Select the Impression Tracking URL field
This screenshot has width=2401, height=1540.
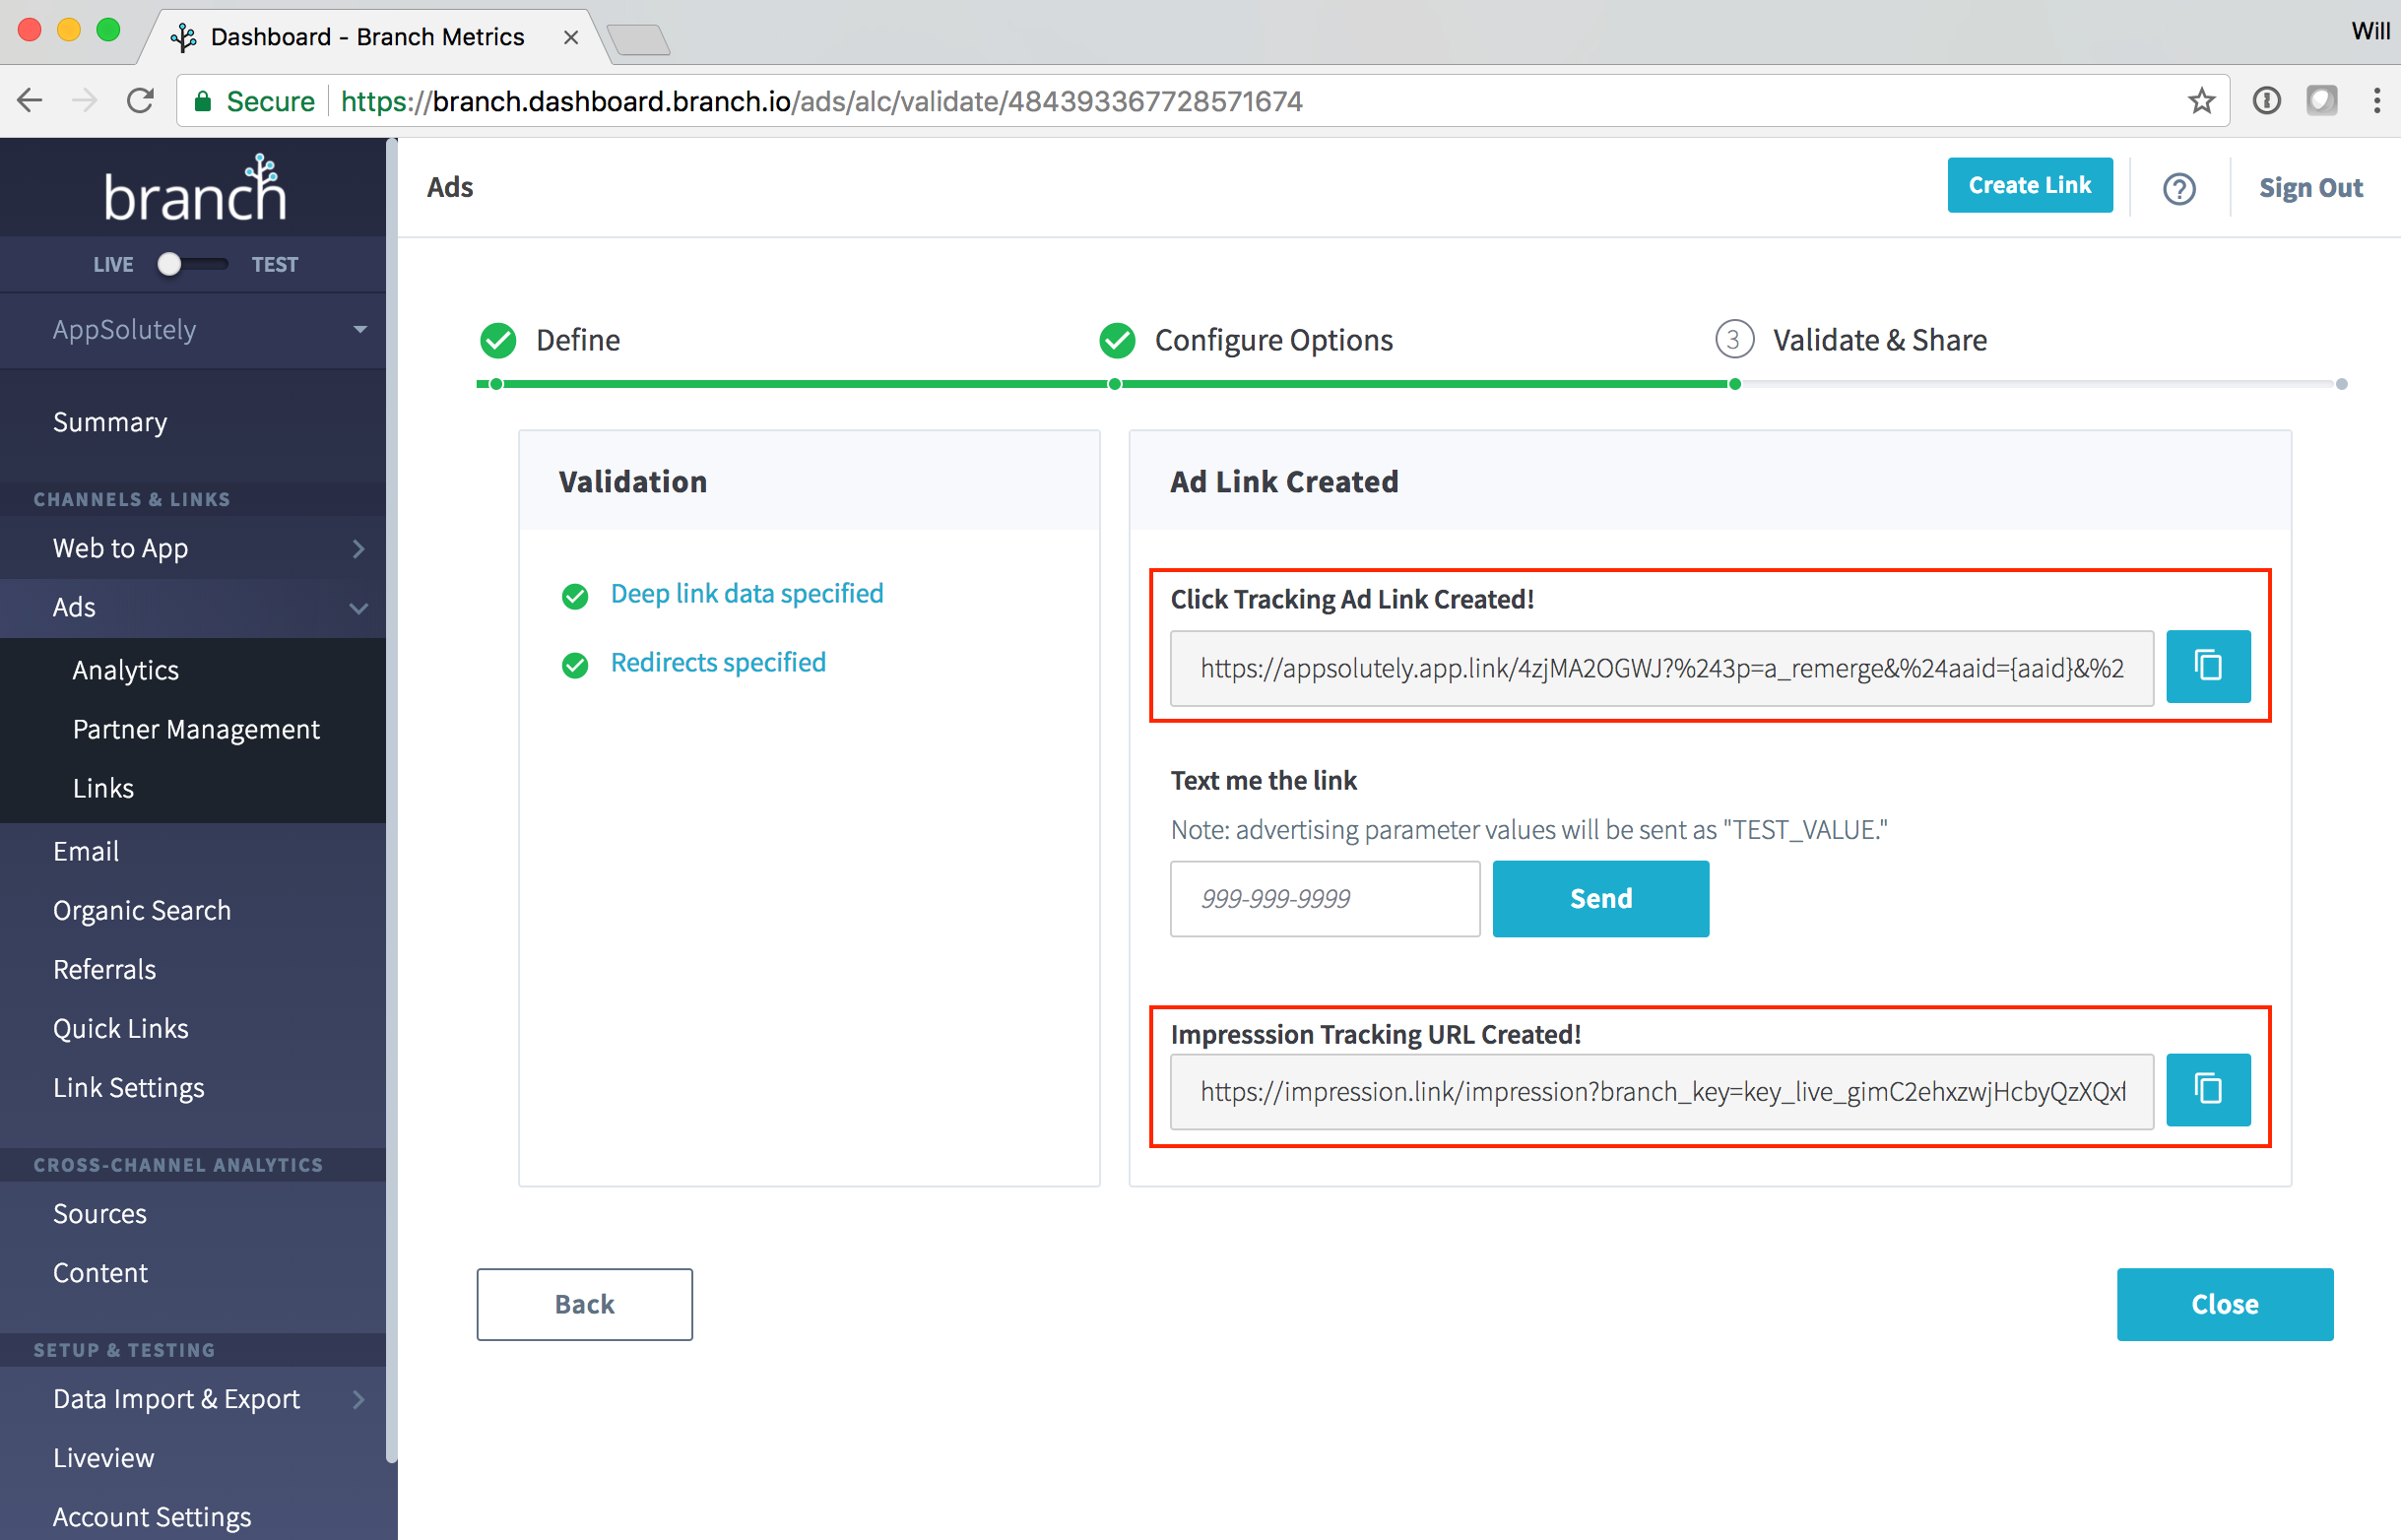click(x=1661, y=1091)
